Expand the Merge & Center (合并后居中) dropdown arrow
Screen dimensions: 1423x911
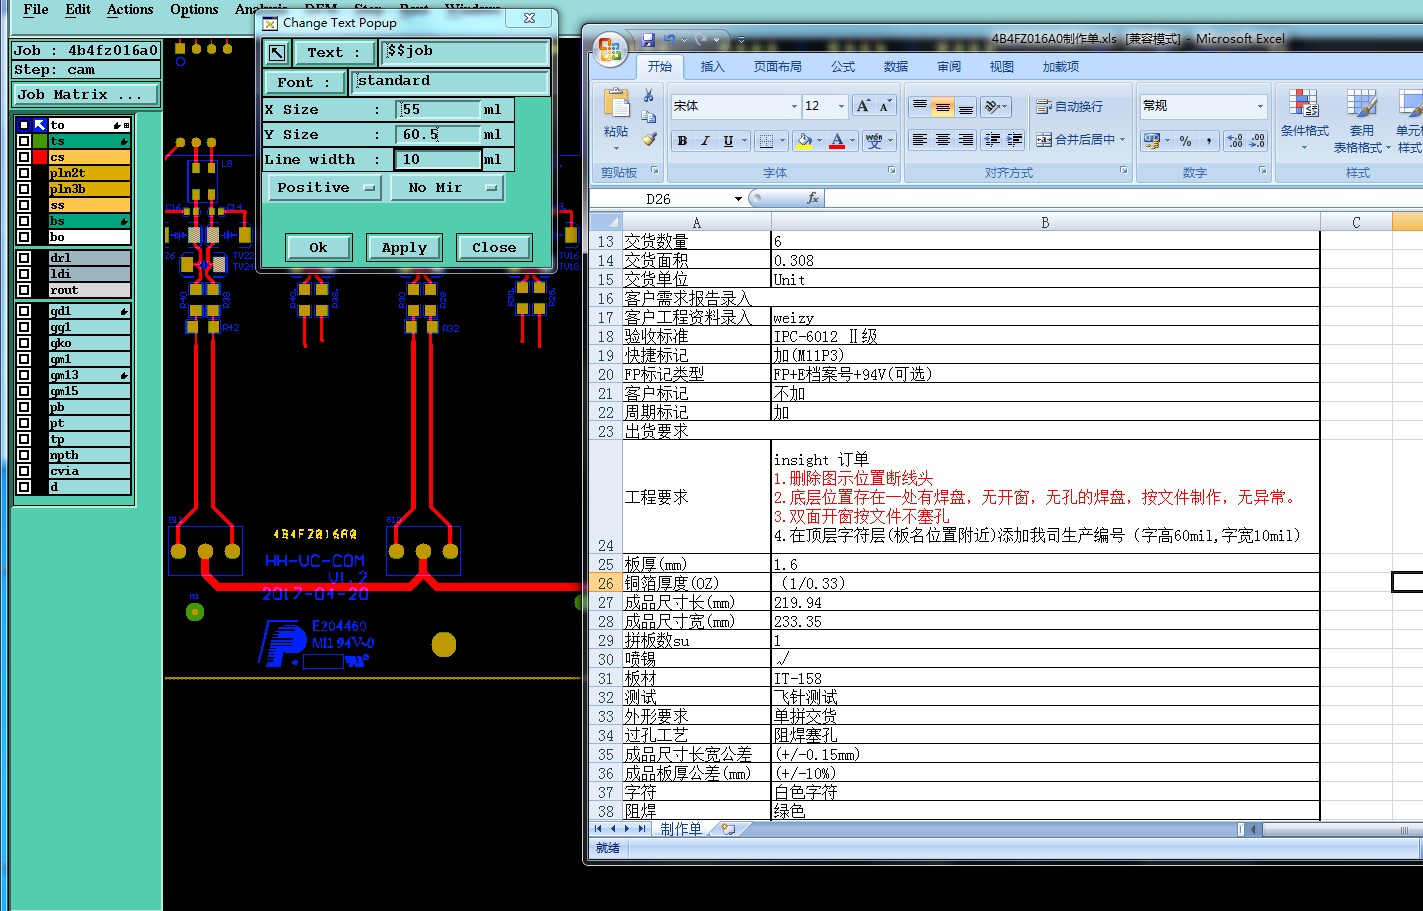(1123, 140)
